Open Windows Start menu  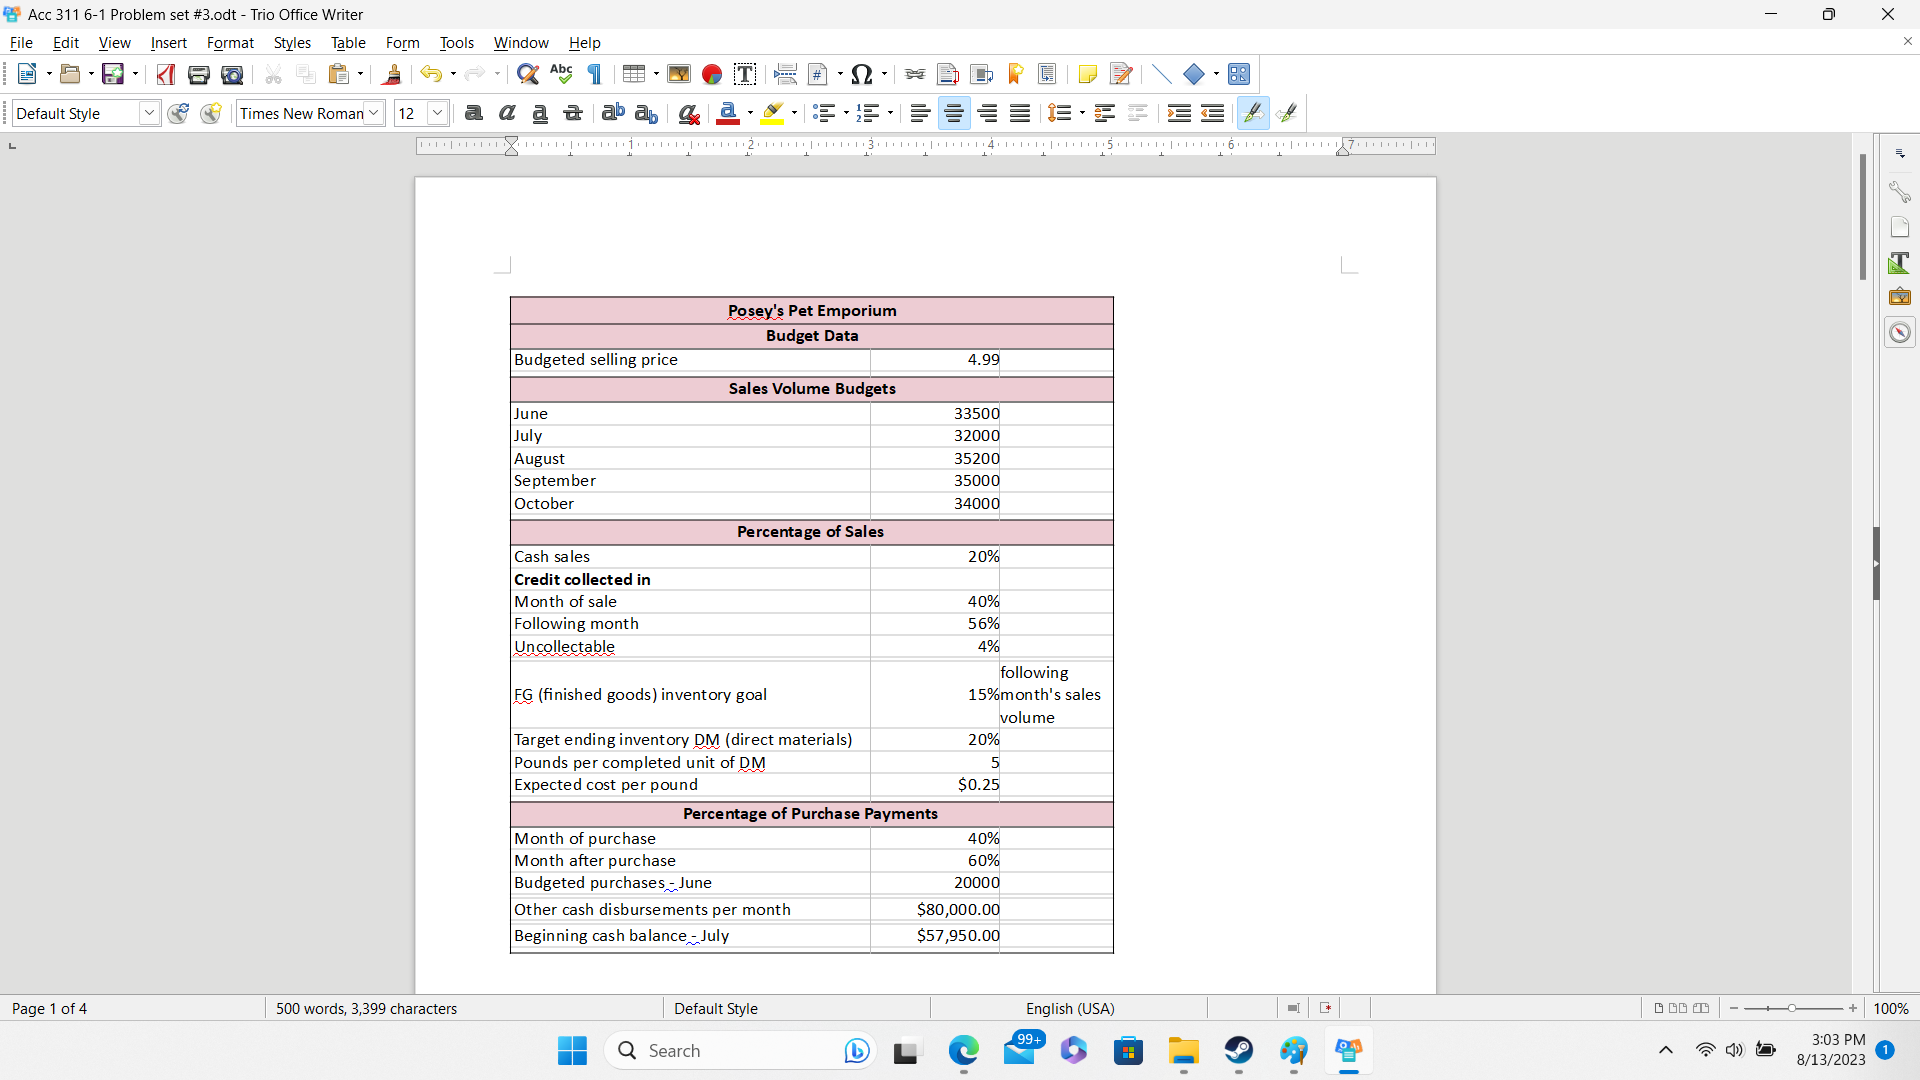tap(572, 1051)
